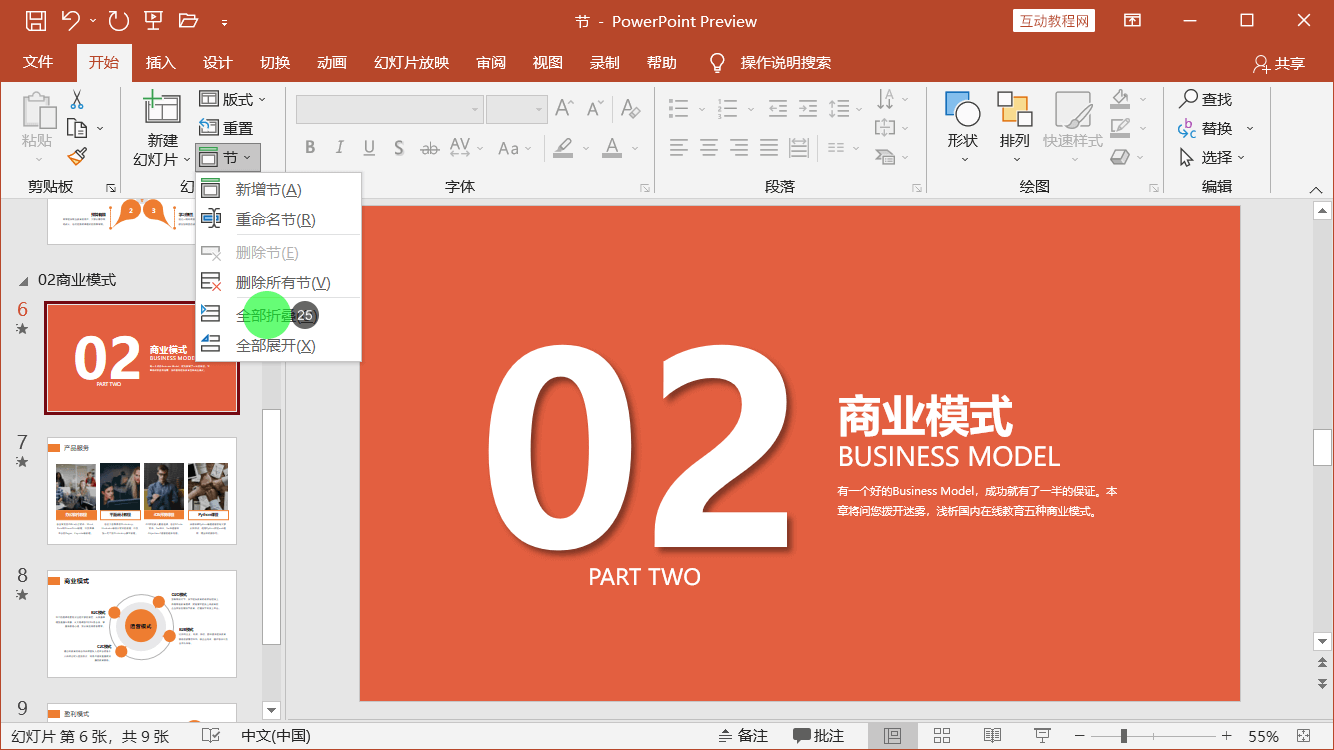The width and height of the screenshot is (1334, 750).
Task: Open font size combo box
Action: pyautogui.click(x=516, y=109)
